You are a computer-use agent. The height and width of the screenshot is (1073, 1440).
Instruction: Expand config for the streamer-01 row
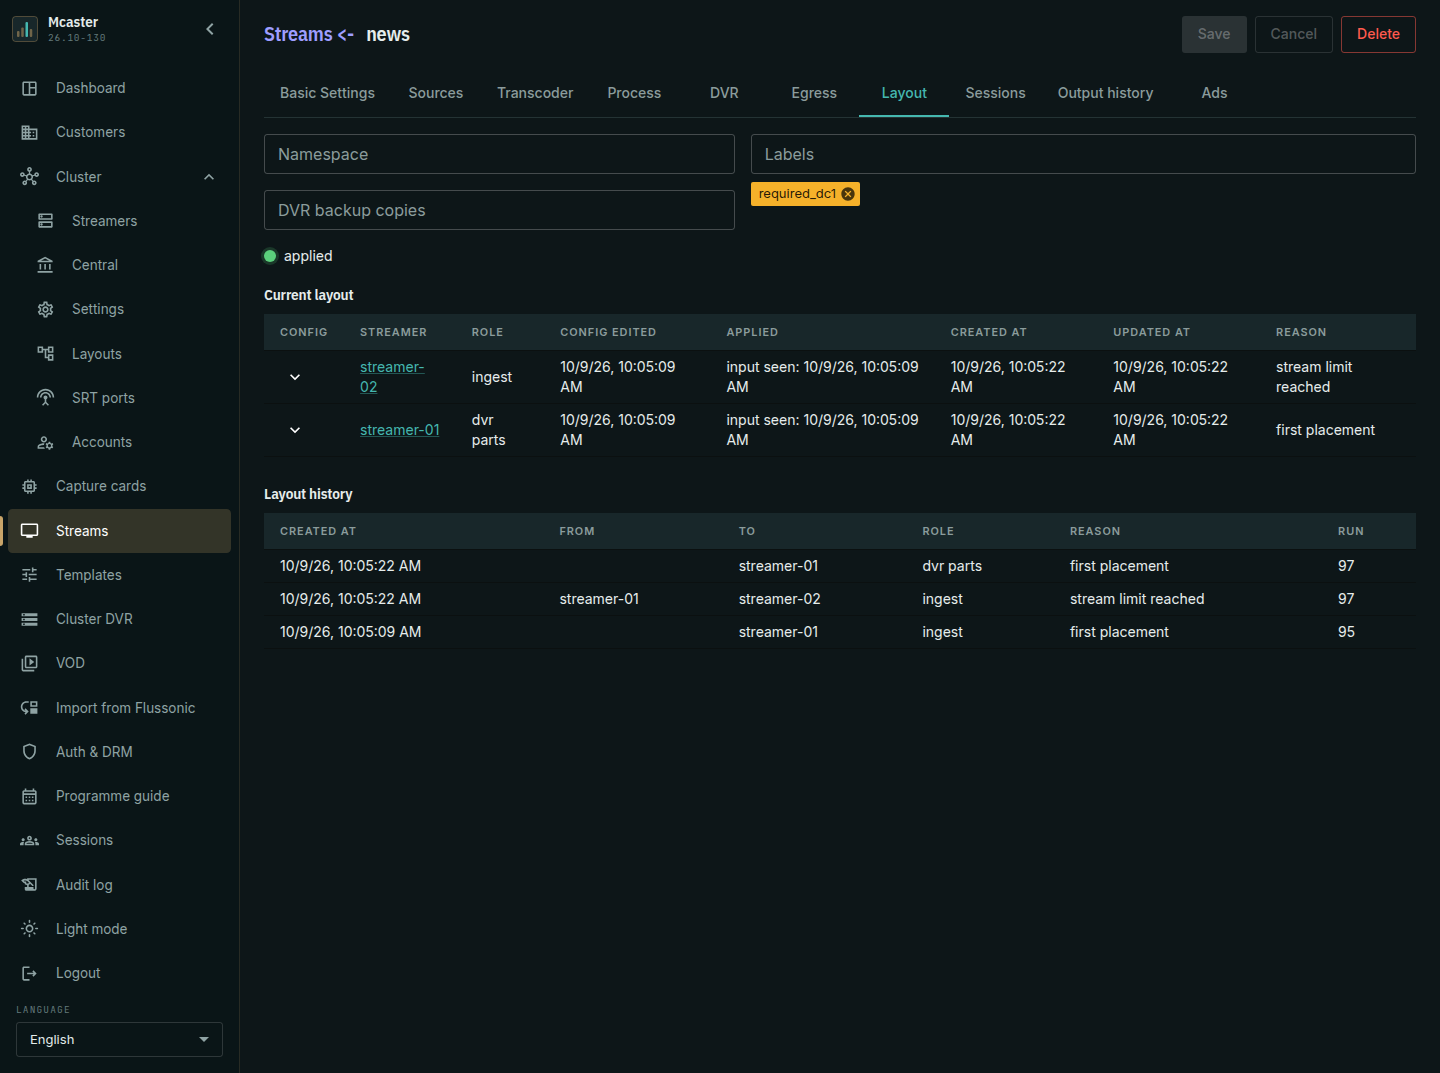point(295,430)
